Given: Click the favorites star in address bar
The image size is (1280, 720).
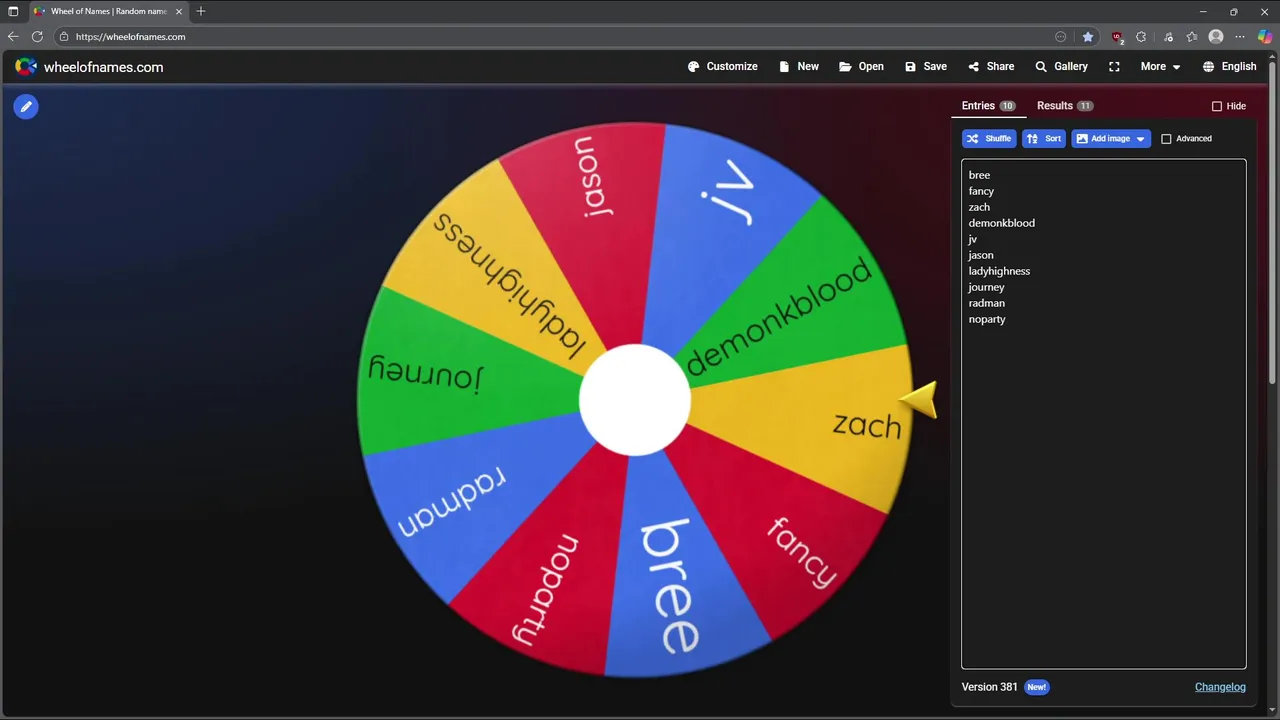Looking at the screenshot, I should [x=1088, y=37].
